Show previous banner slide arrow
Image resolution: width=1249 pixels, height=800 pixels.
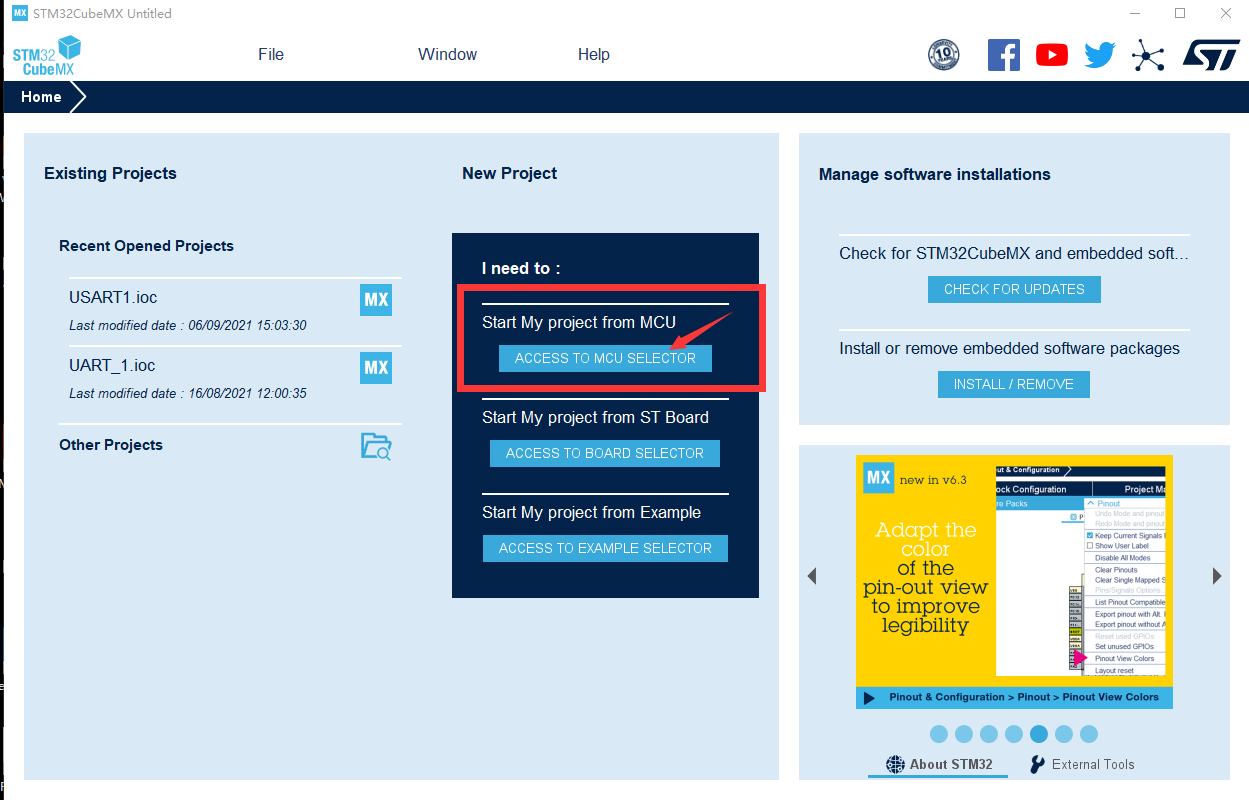tap(812, 576)
